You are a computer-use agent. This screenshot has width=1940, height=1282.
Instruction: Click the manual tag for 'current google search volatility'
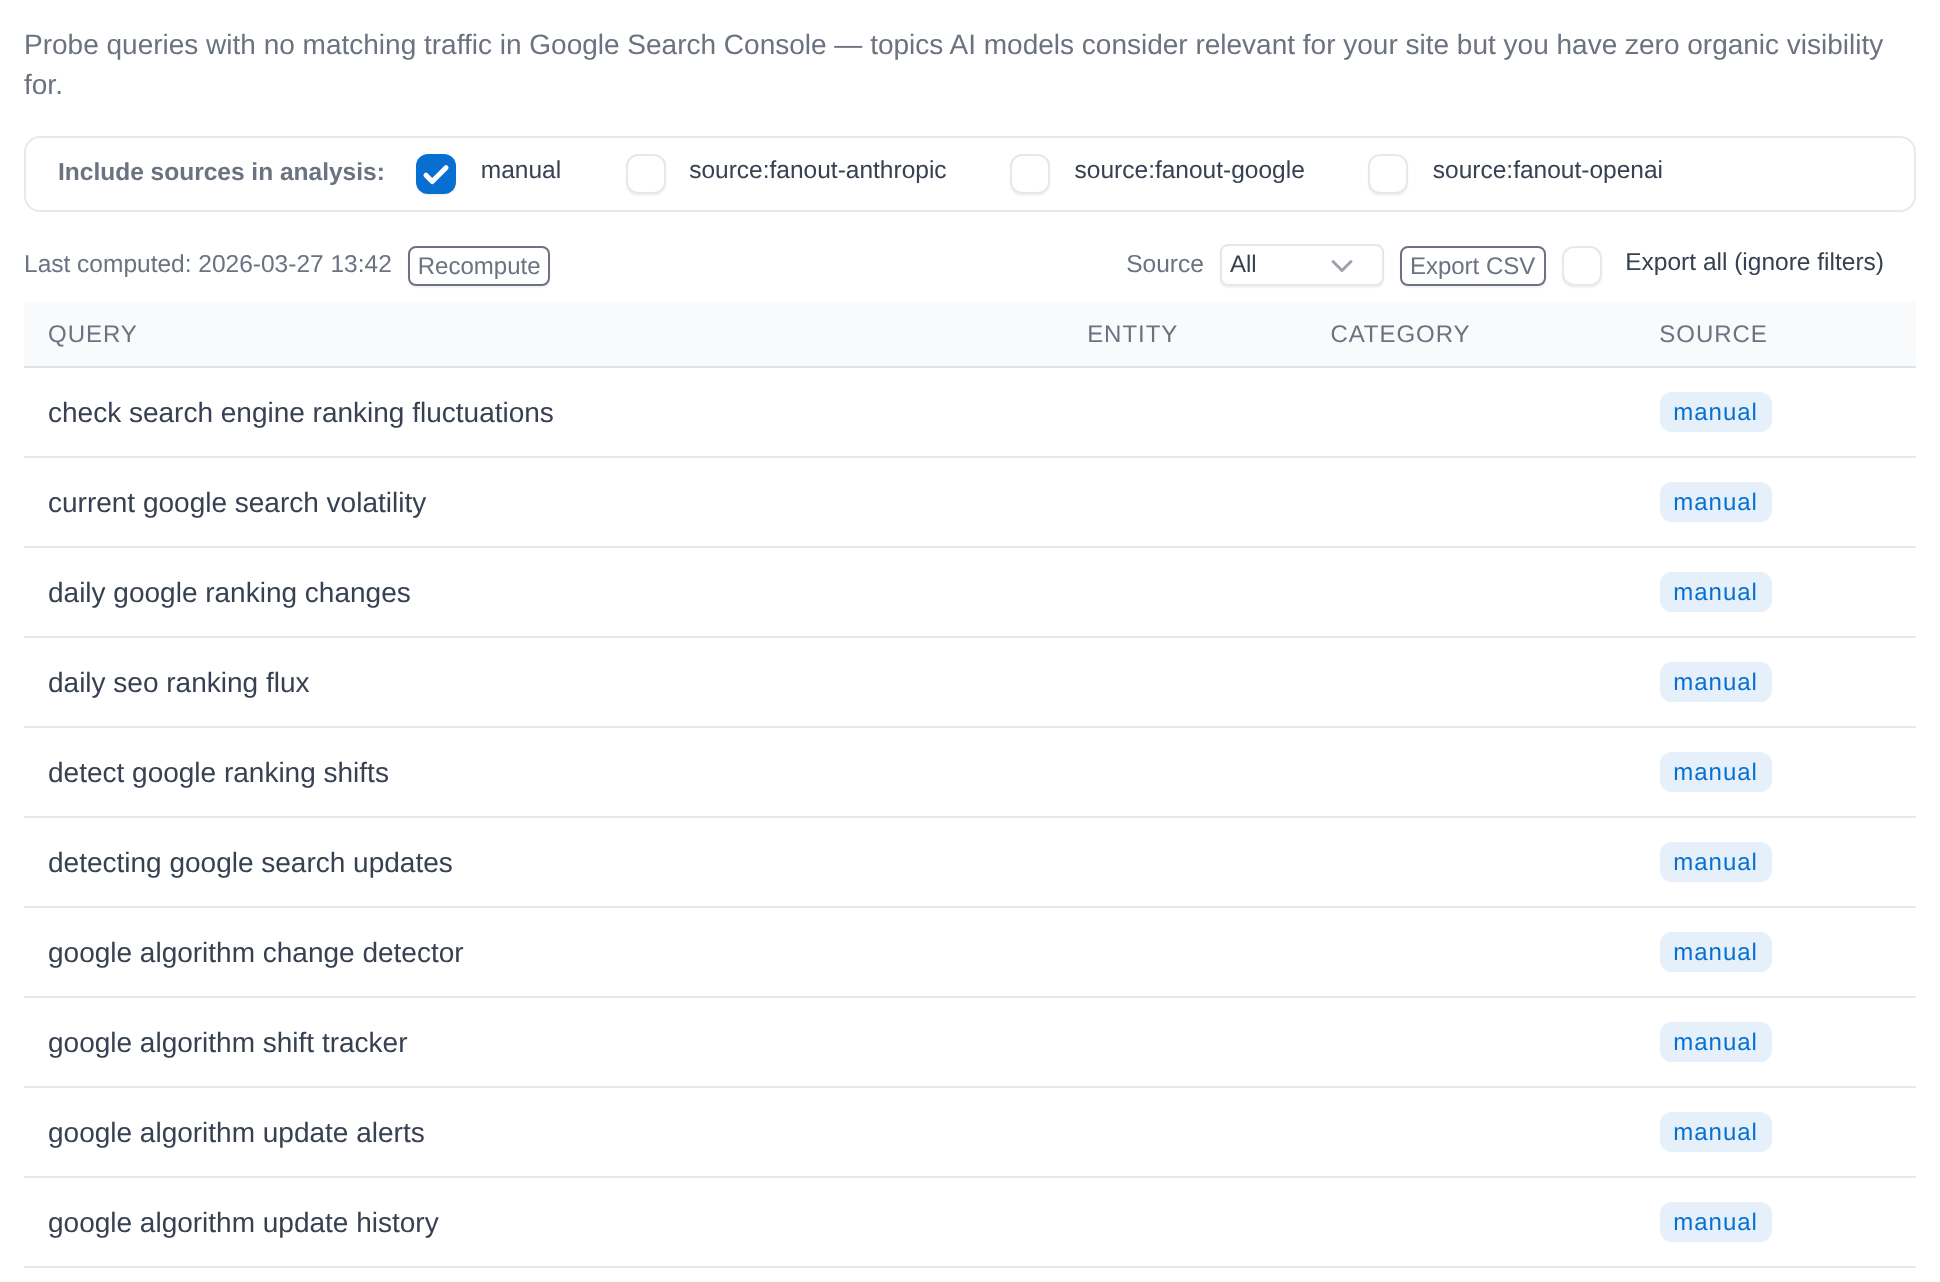click(x=1715, y=502)
